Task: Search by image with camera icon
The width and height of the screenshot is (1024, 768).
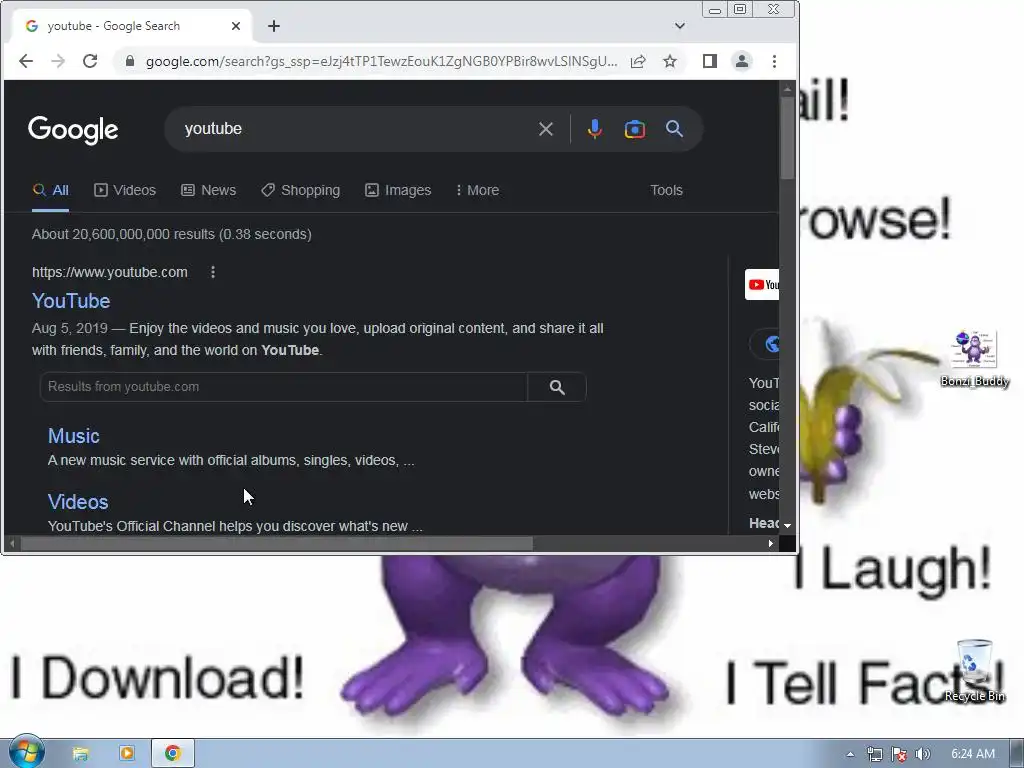Action: point(635,129)
